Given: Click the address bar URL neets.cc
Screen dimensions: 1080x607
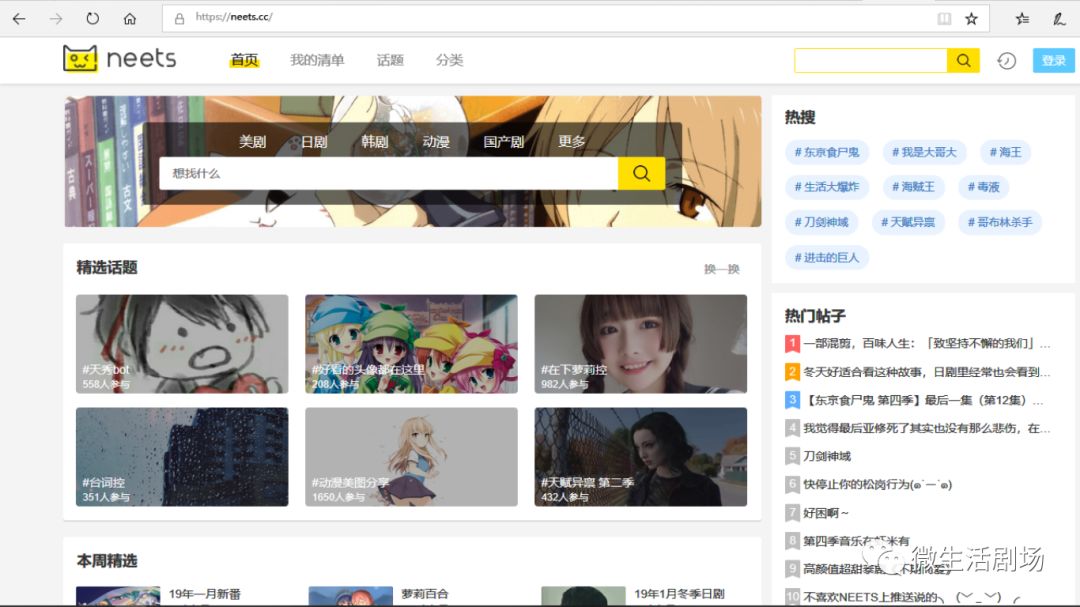Looking at the screenshot, I should point(233,17).
